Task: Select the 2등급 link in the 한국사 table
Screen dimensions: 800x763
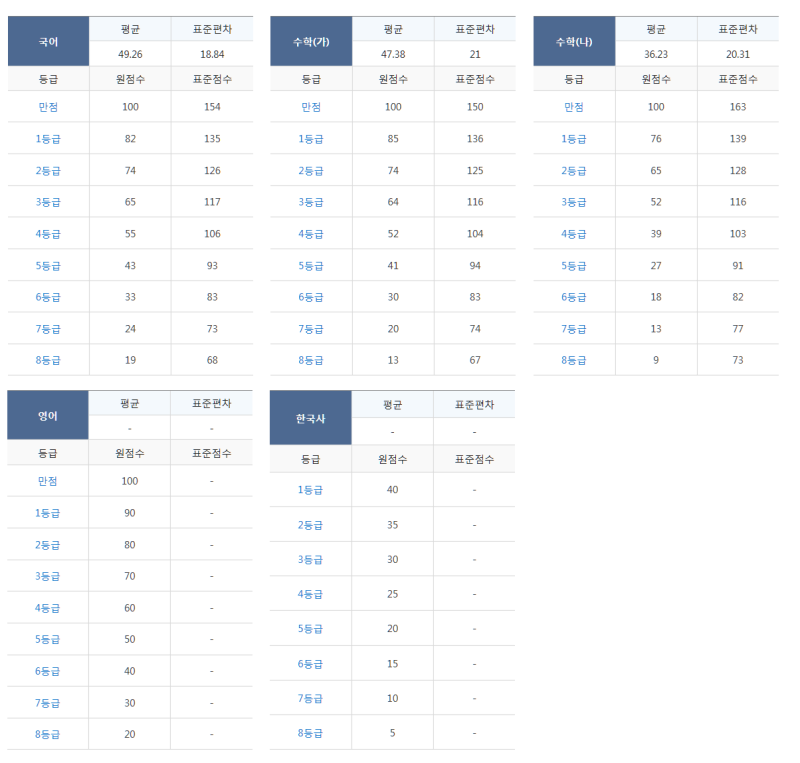Action: pyautogui.click(x=310, y=525)
